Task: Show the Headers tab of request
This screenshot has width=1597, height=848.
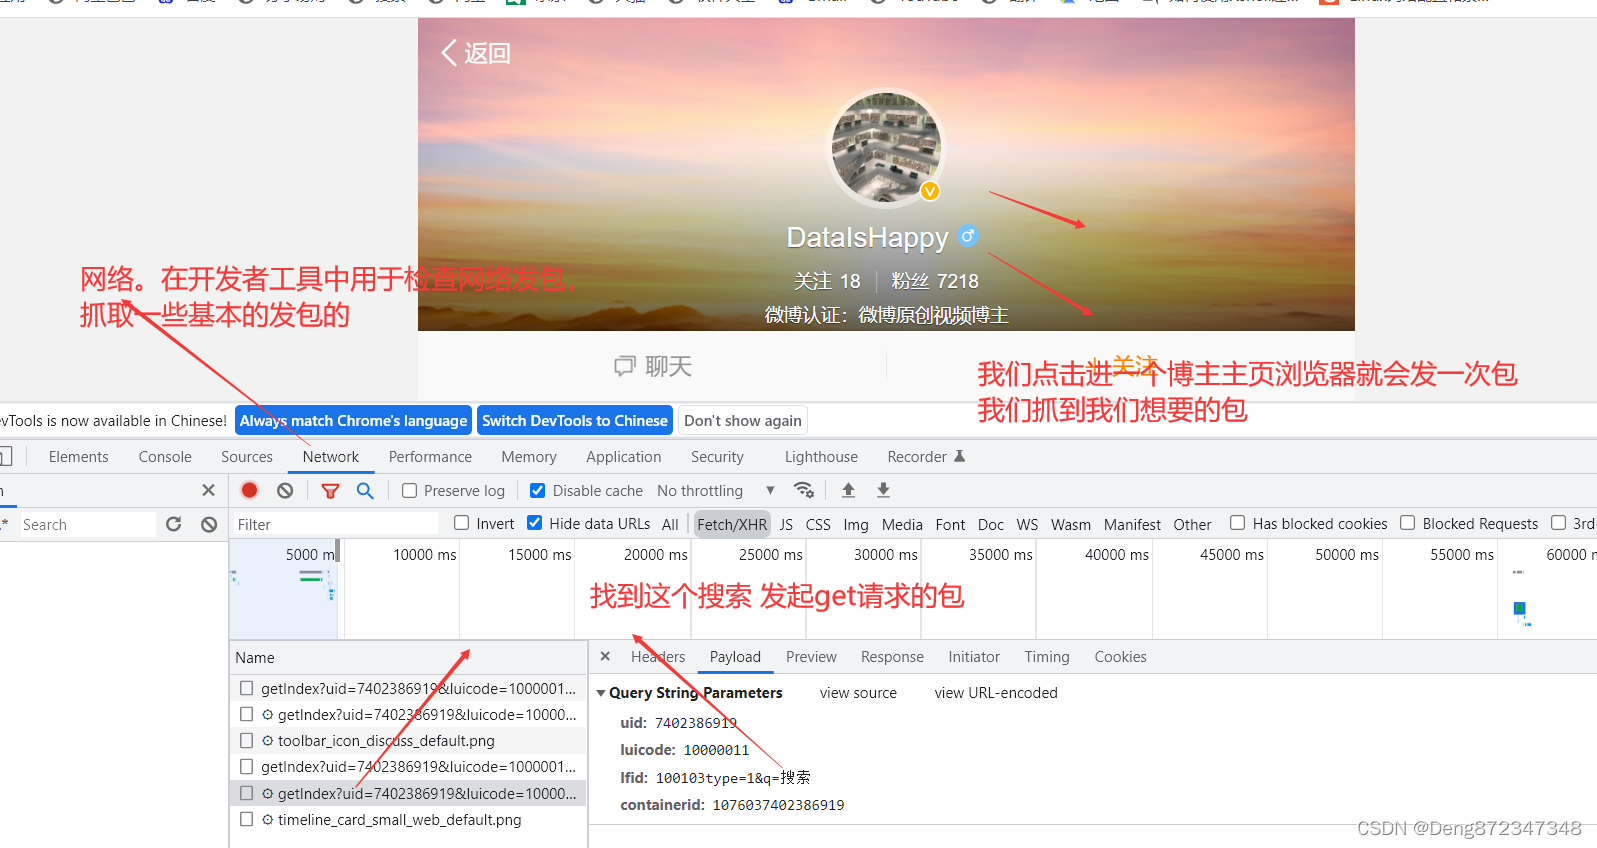Action: click(x=658, y=657)
